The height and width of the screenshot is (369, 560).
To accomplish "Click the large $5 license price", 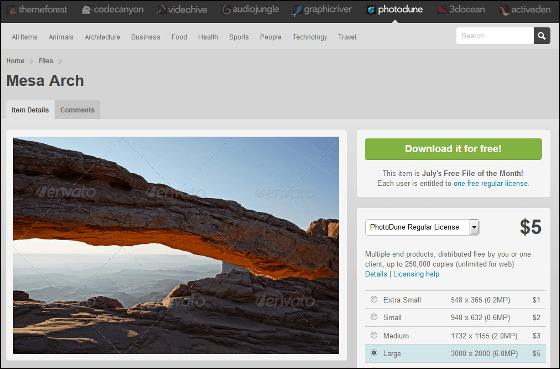I will tap(531, 227).
